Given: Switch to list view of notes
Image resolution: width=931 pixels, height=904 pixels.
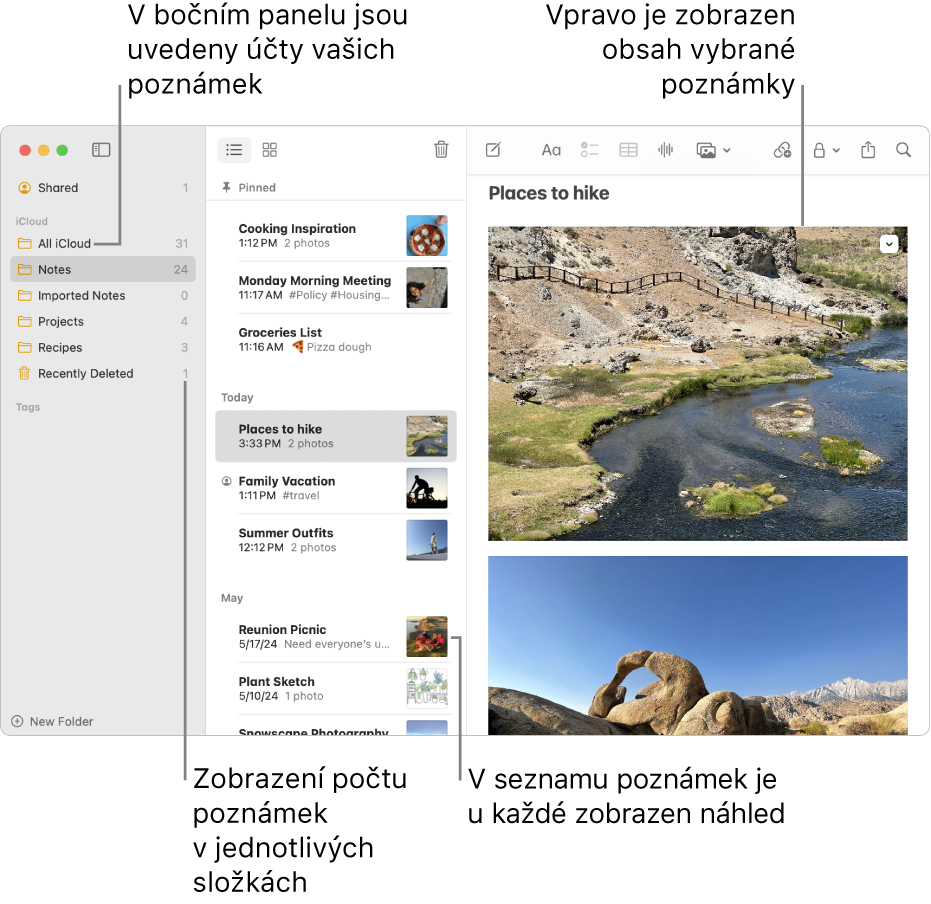Looking at the screenshot, I should [234, 150].
